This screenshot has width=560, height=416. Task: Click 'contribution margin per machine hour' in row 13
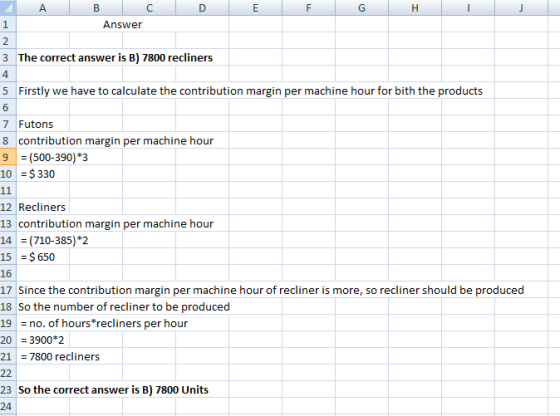click(116, 224)
